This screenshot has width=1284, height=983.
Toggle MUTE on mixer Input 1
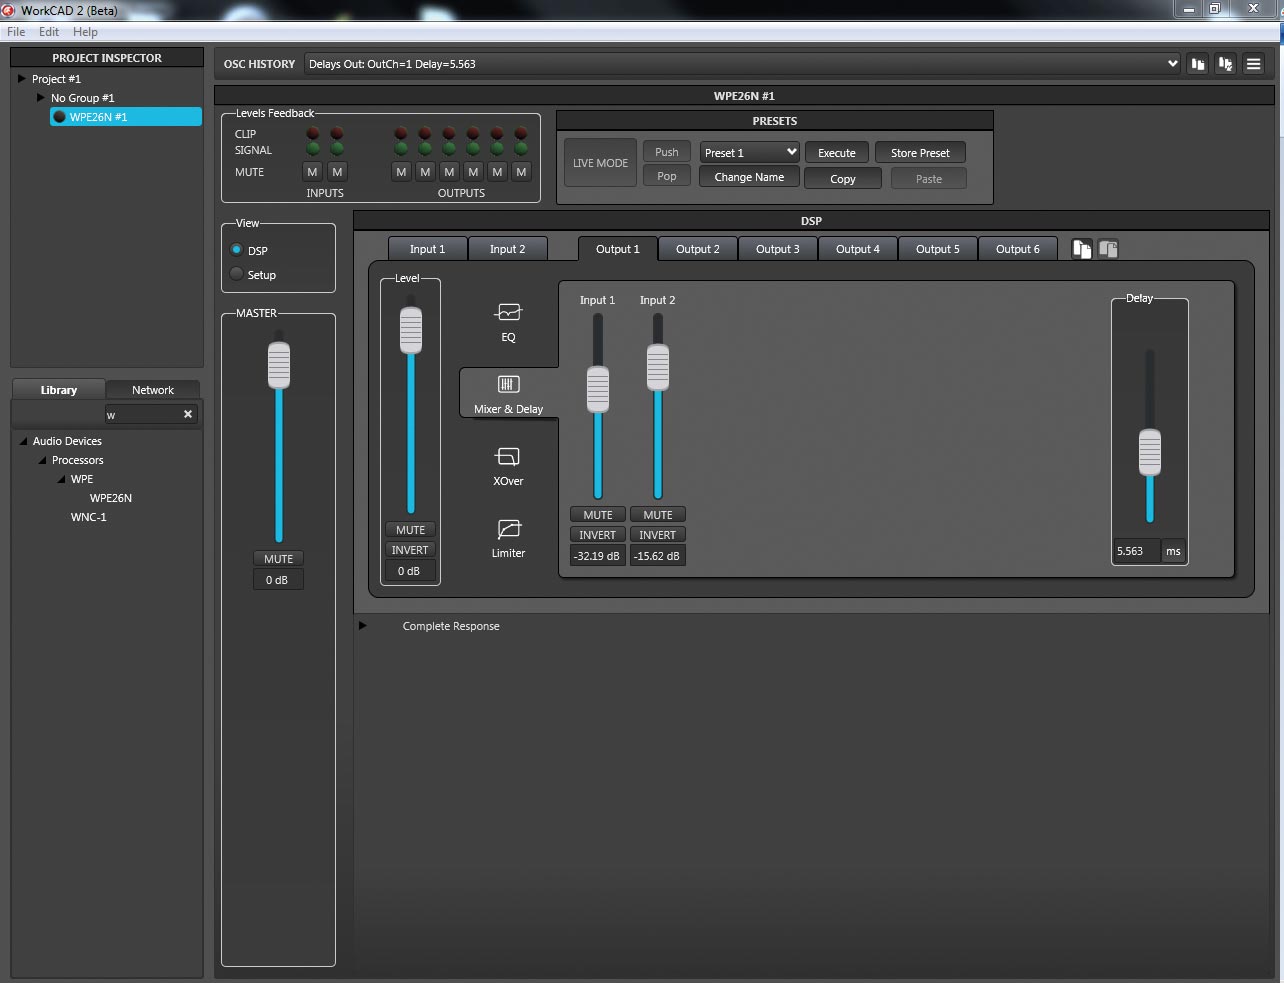(x=598, y=515)
